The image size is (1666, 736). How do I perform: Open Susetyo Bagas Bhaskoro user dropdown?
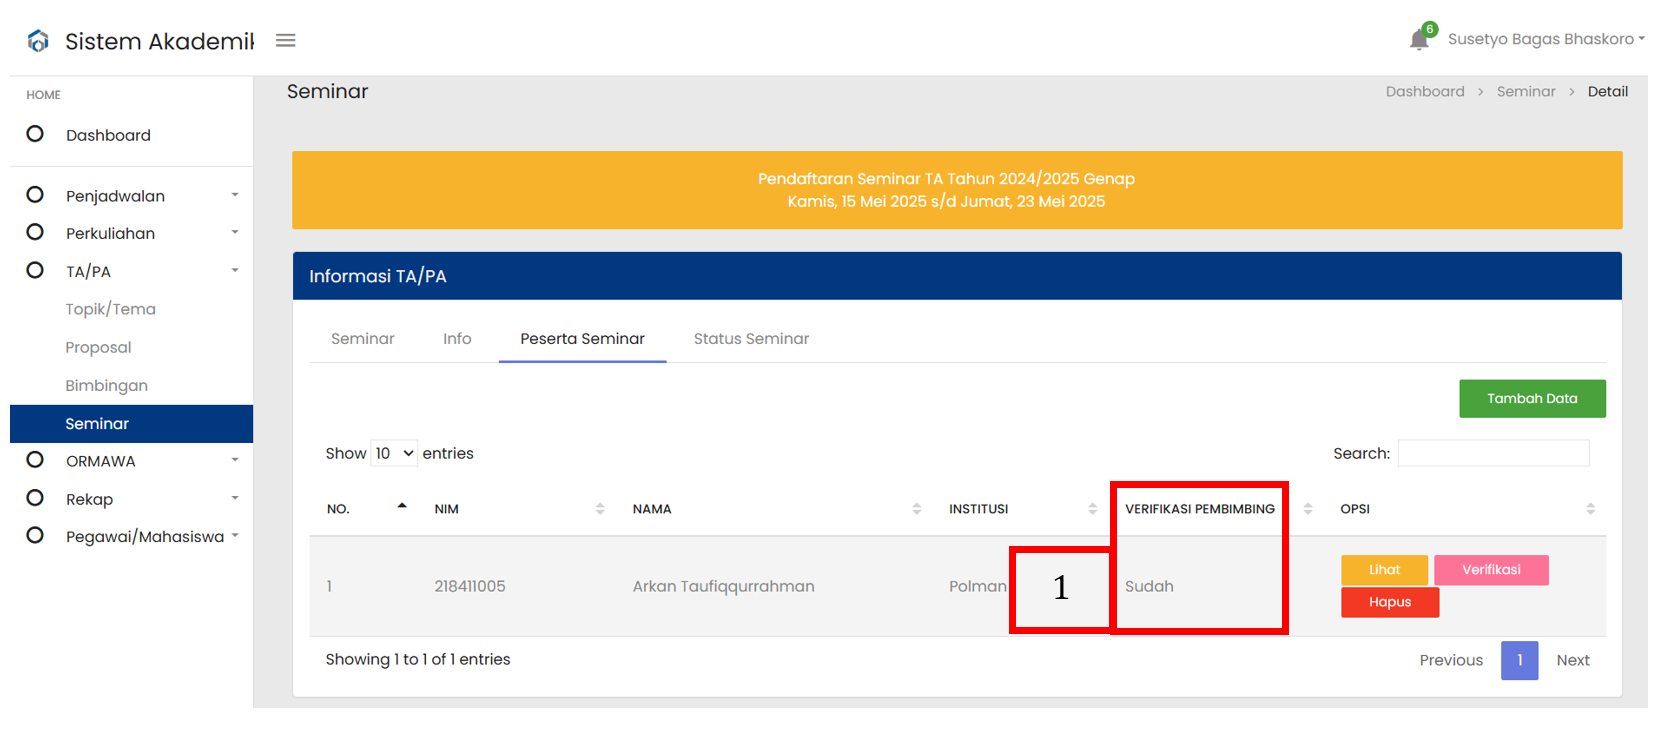click(1545, 39)
